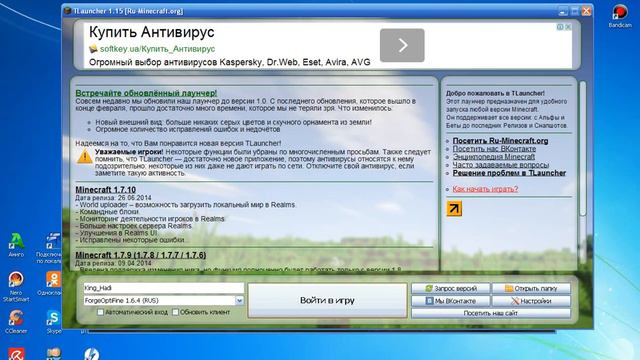The width and height of the screenshot is (640, 360).
Task: Click the King_Hadi username field
Action: click(x=163, y=288)
